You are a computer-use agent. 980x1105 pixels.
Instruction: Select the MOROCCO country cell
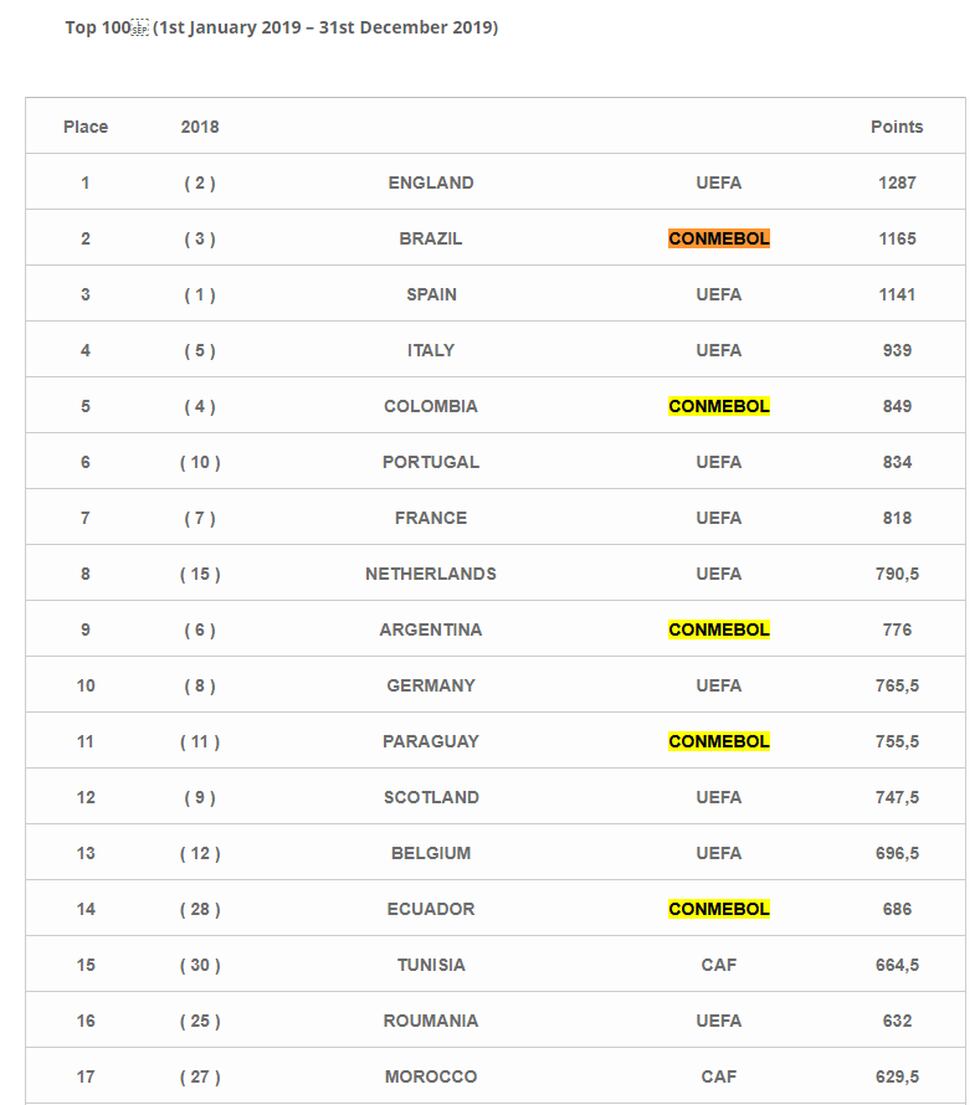pos(431,1077)
